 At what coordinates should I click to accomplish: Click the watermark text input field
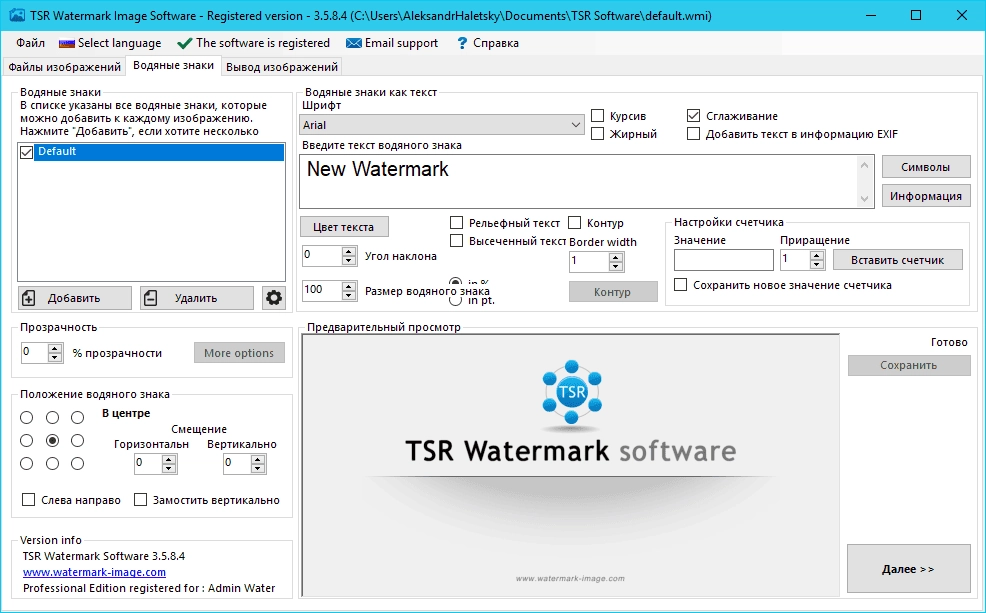[579, 182]
